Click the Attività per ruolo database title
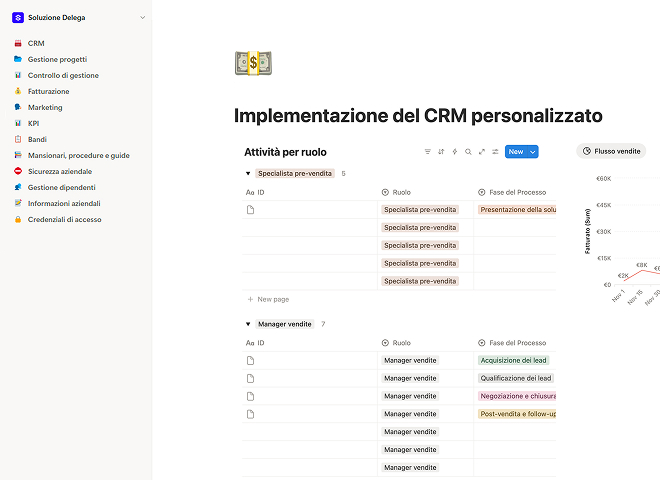 [285, 152]
